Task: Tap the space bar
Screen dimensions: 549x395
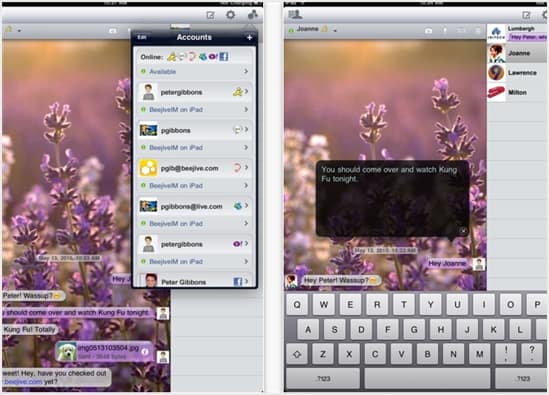Action: pos(427,379)
